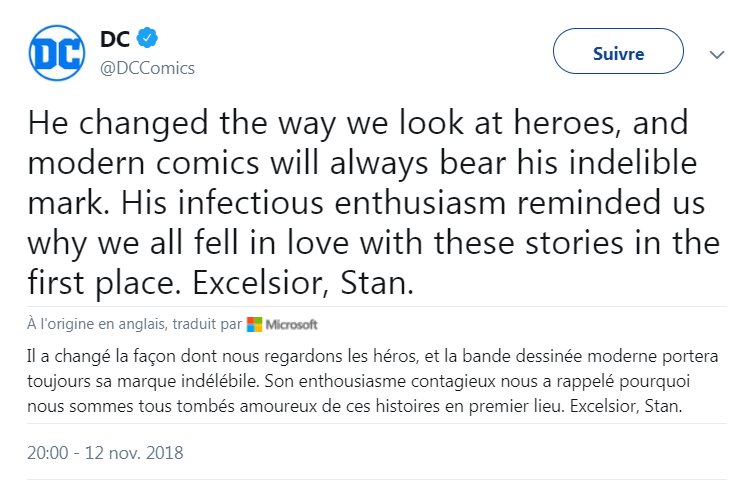
Task: Click the 20:00 time in the timestamp
Action: [x=47, y=452]
